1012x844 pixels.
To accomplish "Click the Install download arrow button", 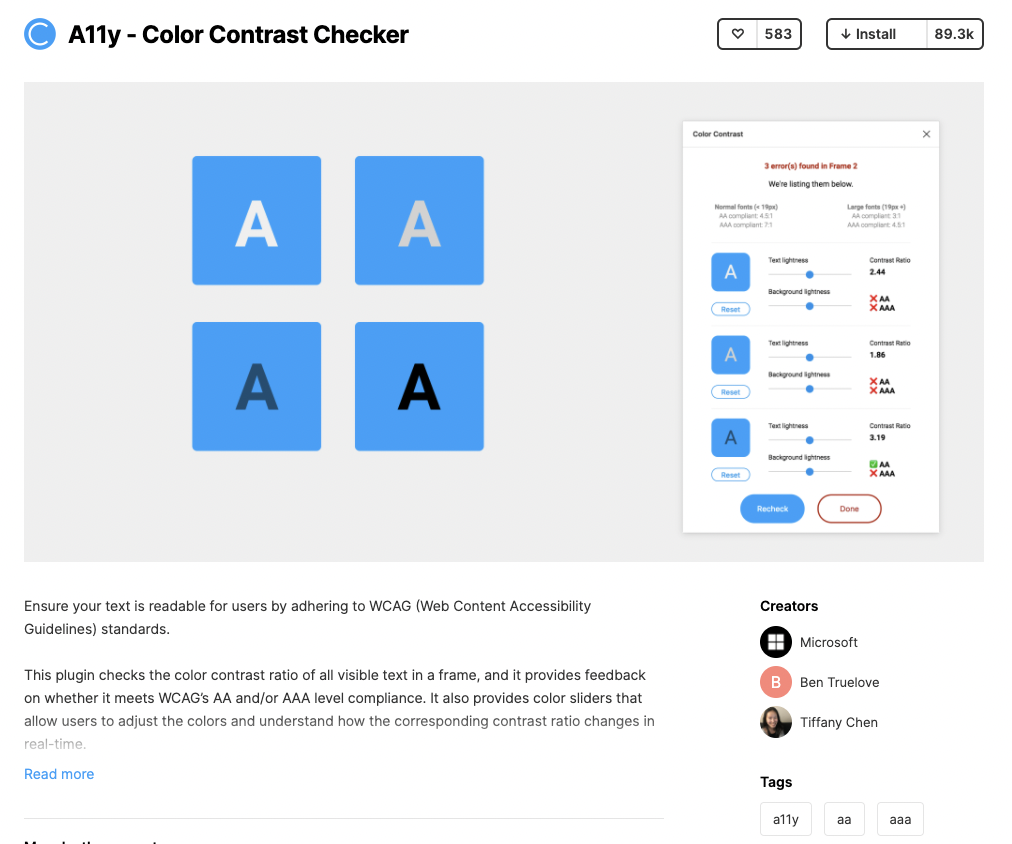I will click(x=868, y=34).
